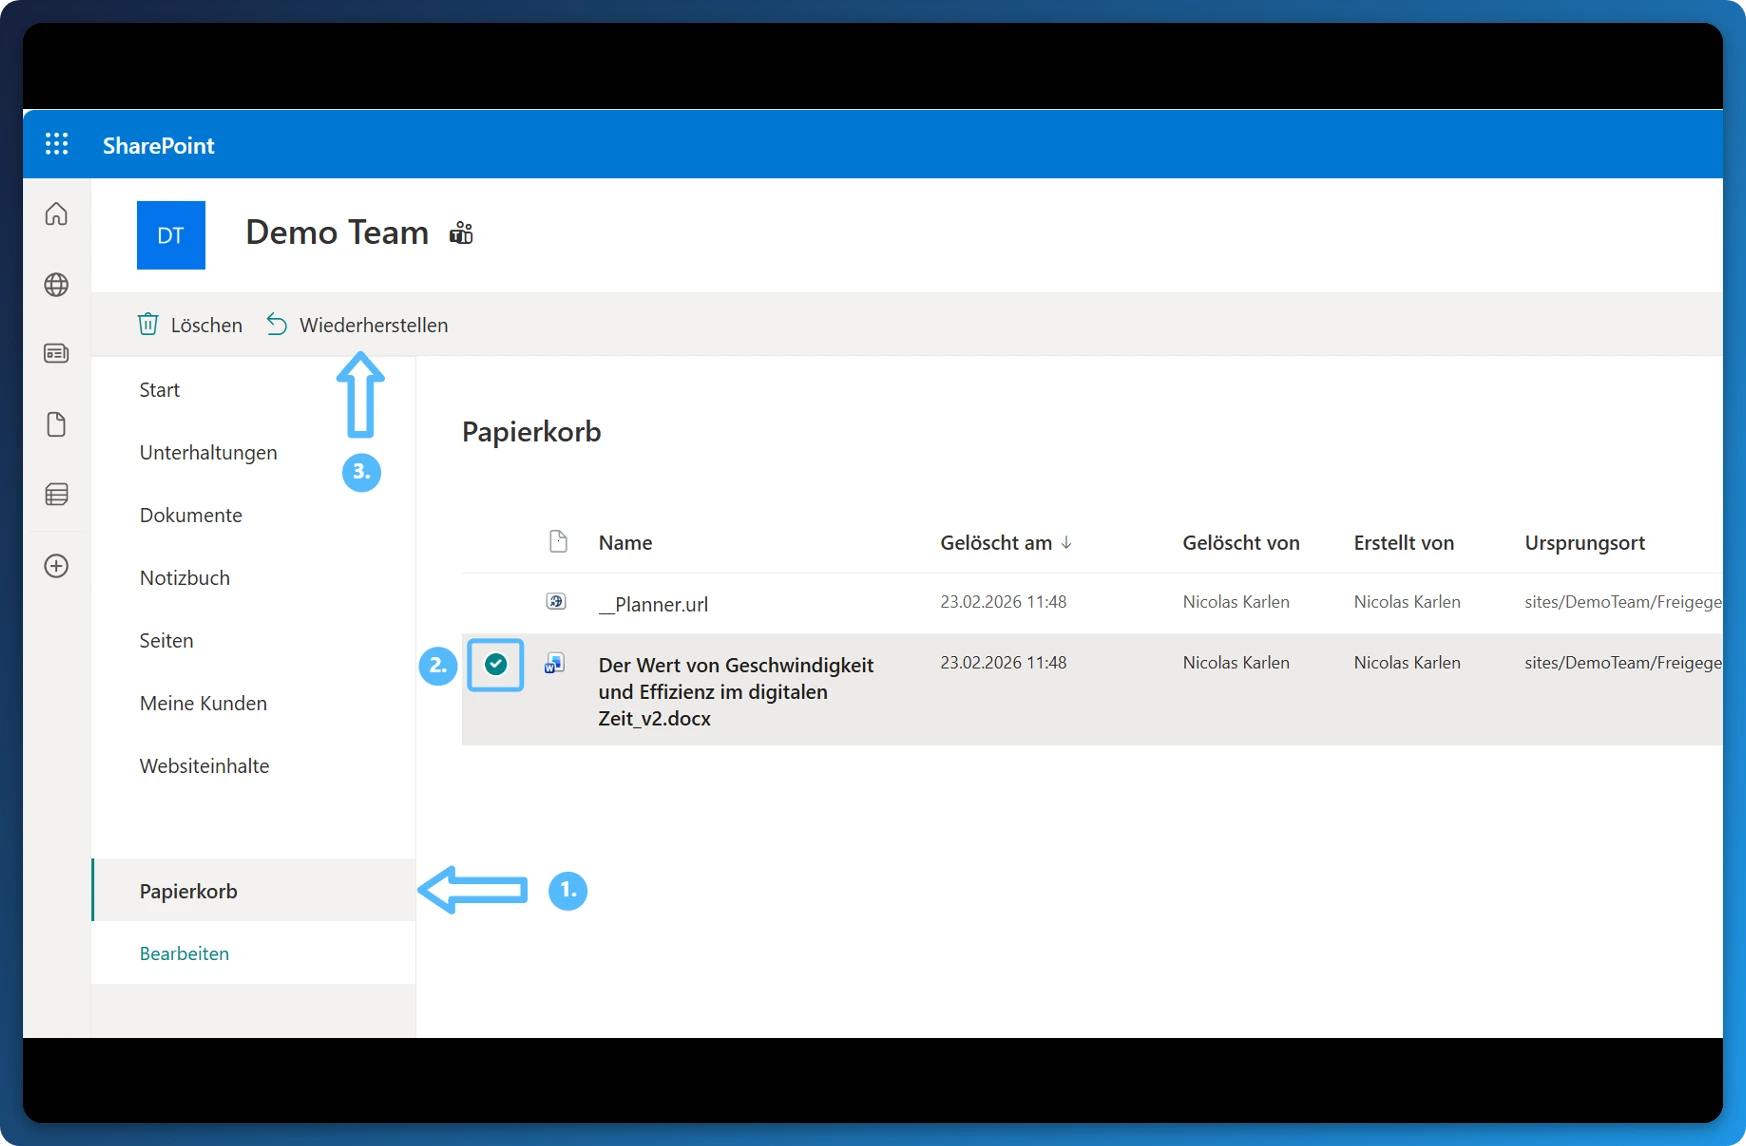Open the globe My Sites icon

[x=56, y=285]
